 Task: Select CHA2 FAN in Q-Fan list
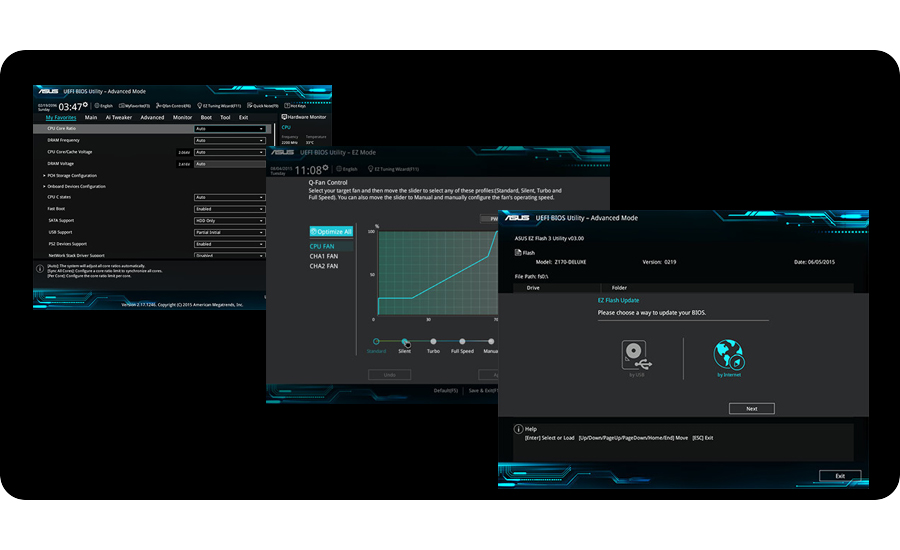tap(324, 266)
